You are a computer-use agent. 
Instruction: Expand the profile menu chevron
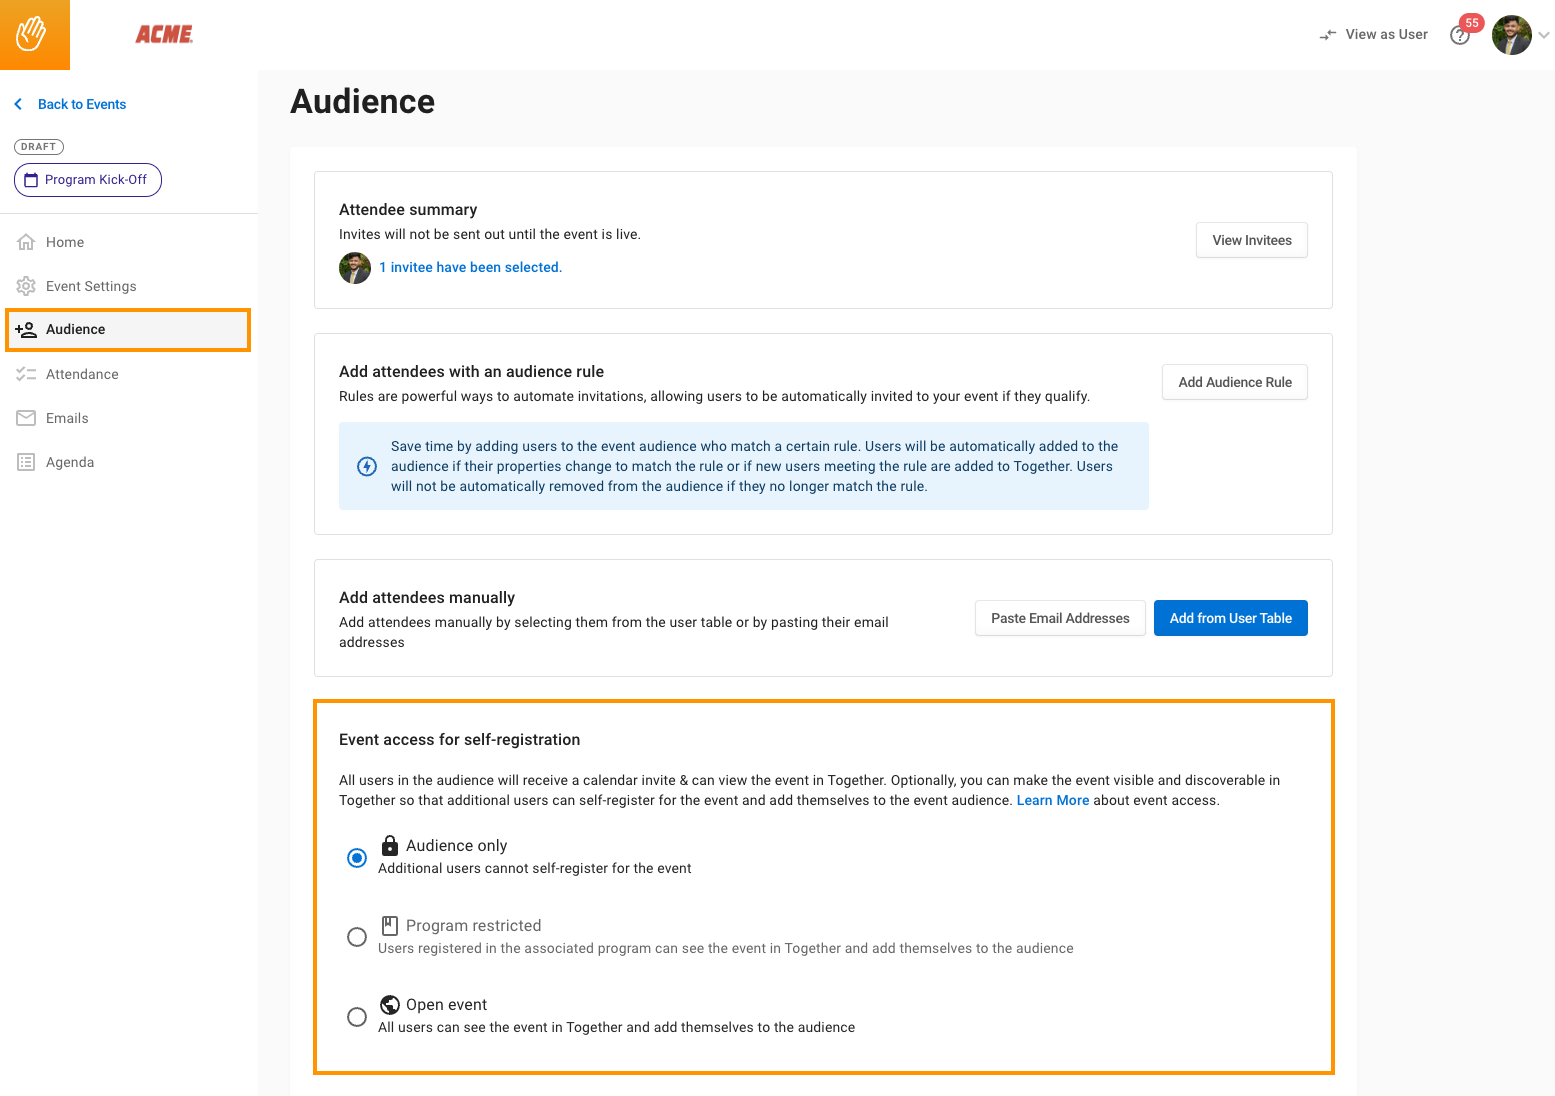(x=1544, y=35)
